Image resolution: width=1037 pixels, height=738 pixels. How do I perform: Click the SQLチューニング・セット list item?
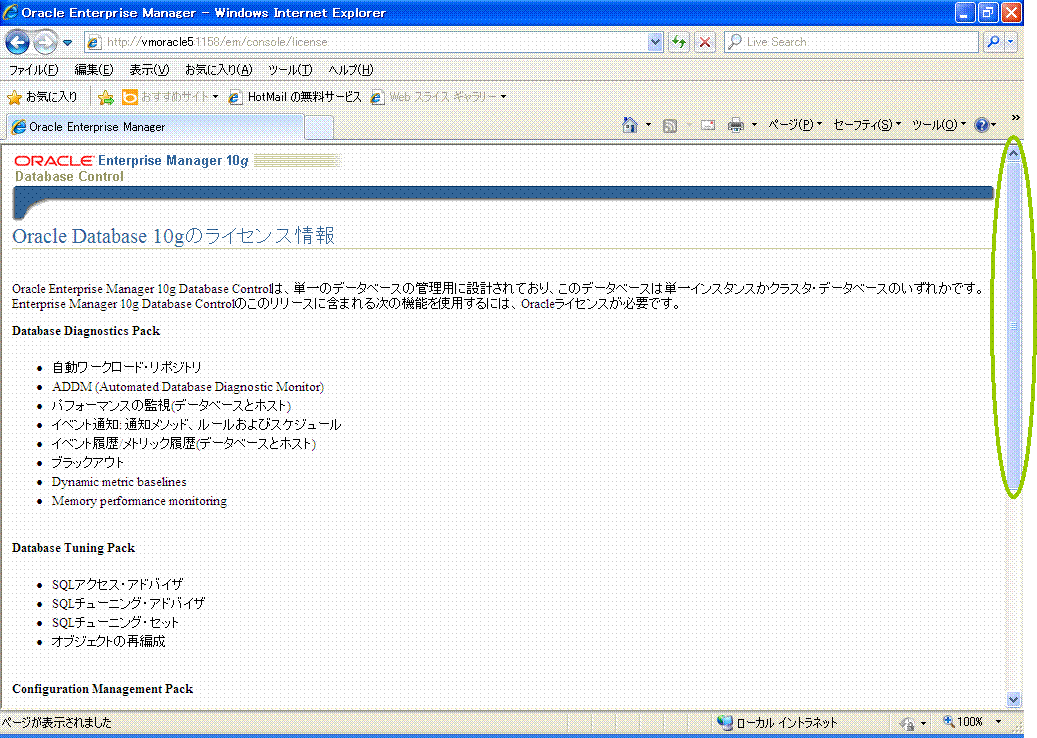[115, 622]
